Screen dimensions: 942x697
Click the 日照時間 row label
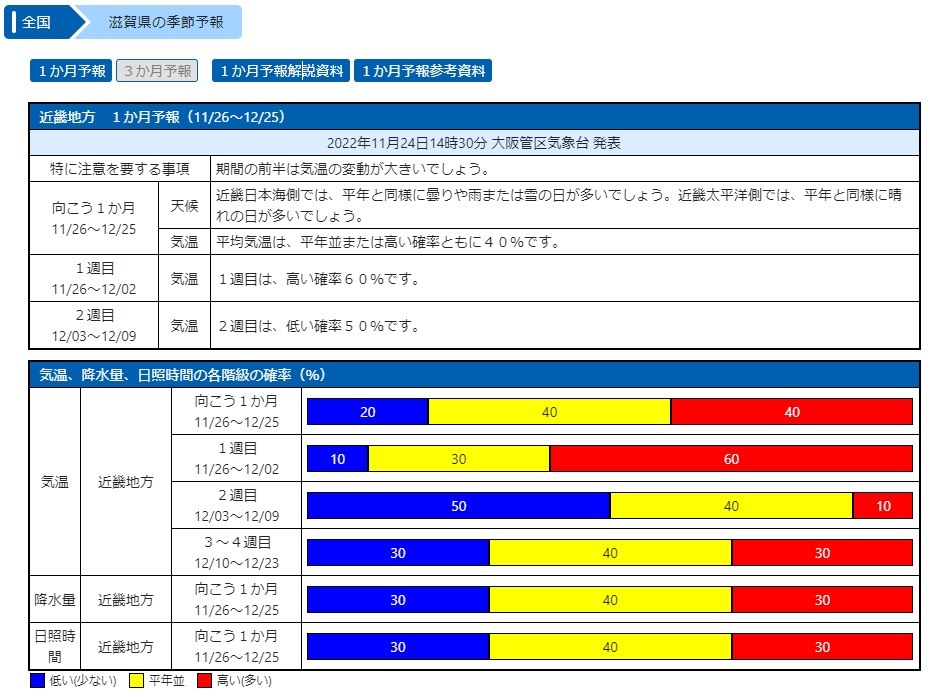[55, 647]
